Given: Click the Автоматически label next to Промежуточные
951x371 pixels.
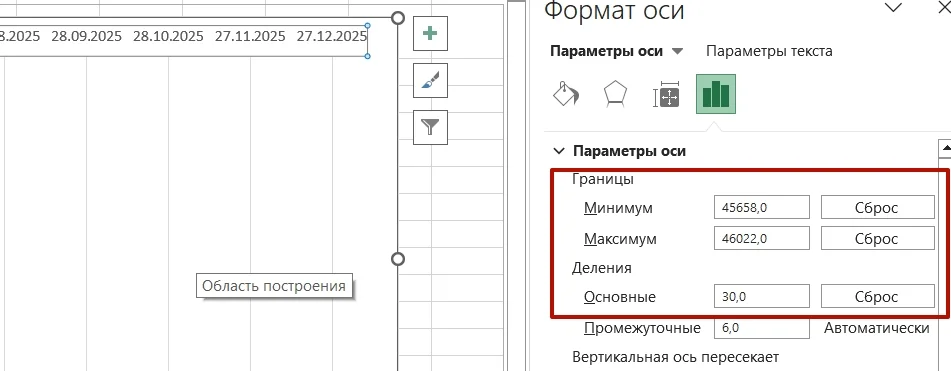Looking at the screenshot, I should click(x=876, y=328).
